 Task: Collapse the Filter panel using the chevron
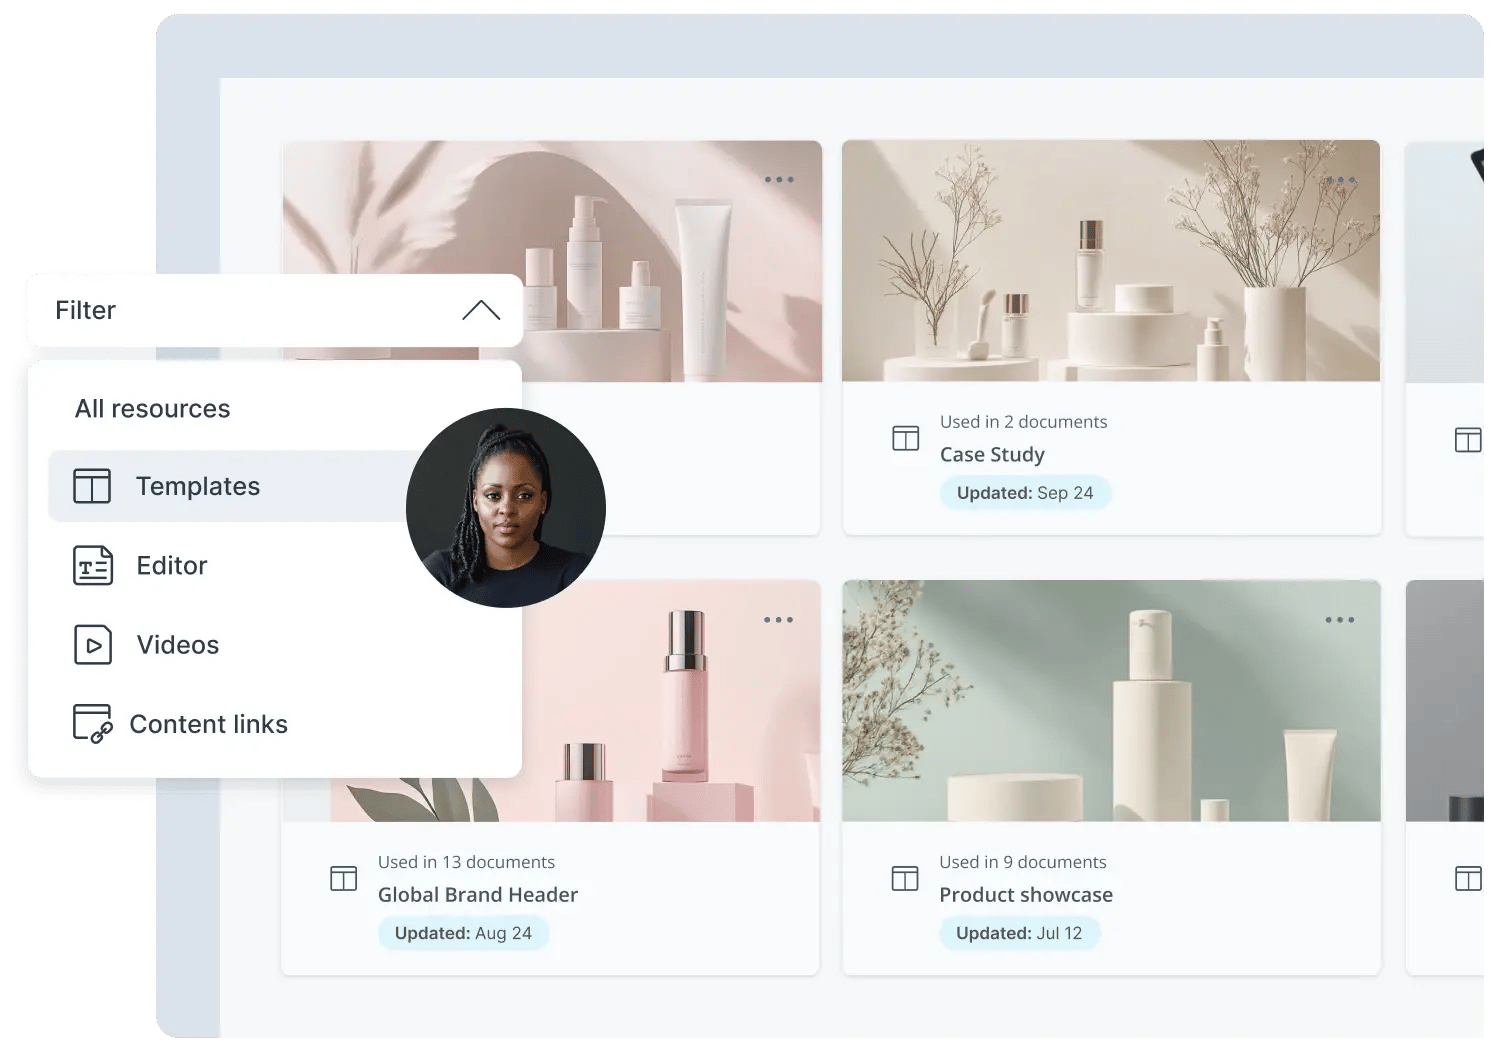click(483, 310)
